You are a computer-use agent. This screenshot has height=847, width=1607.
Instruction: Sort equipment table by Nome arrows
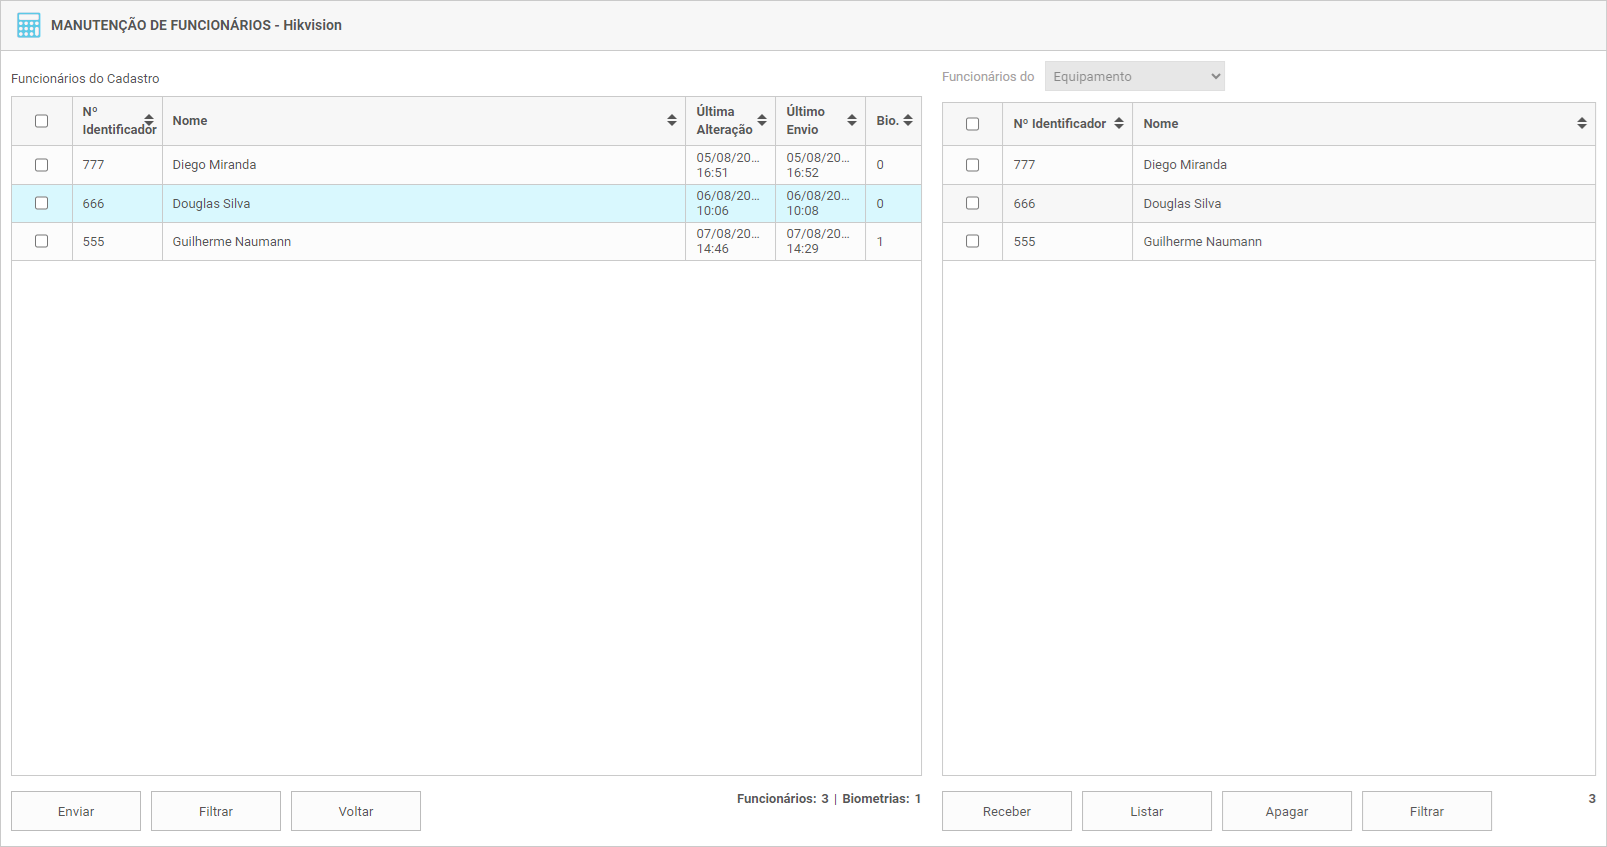1582,124
